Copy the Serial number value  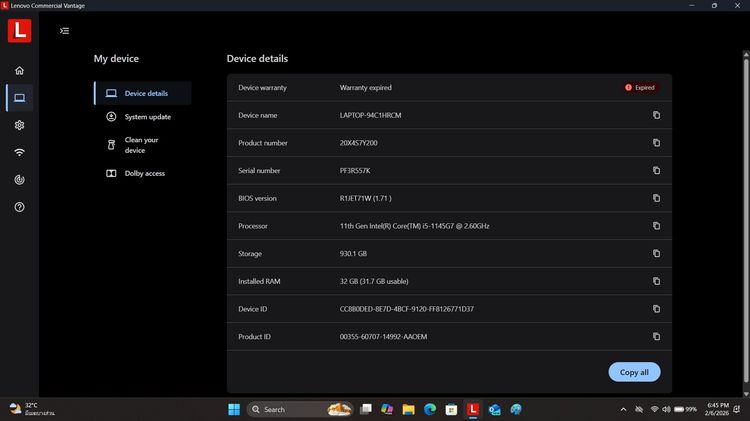[x=656, y=171]
